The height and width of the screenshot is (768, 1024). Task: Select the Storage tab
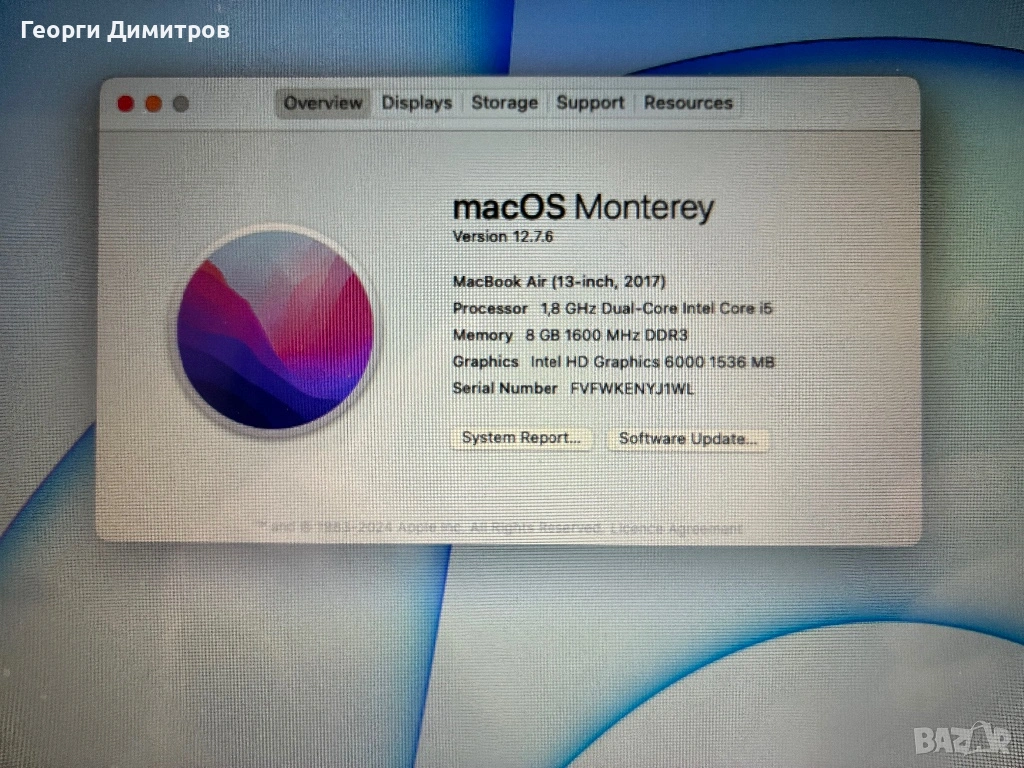[x=504, y=103]
